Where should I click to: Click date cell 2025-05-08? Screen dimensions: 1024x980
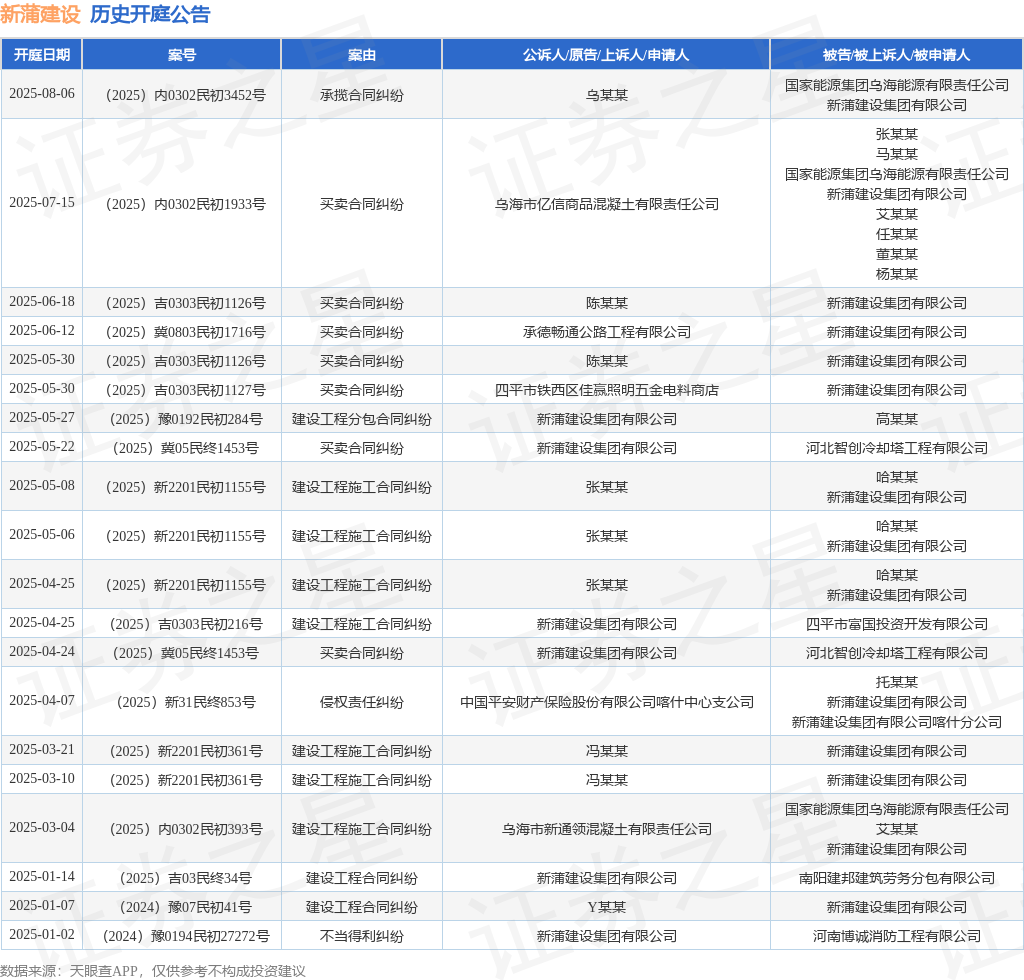(42, 486)
